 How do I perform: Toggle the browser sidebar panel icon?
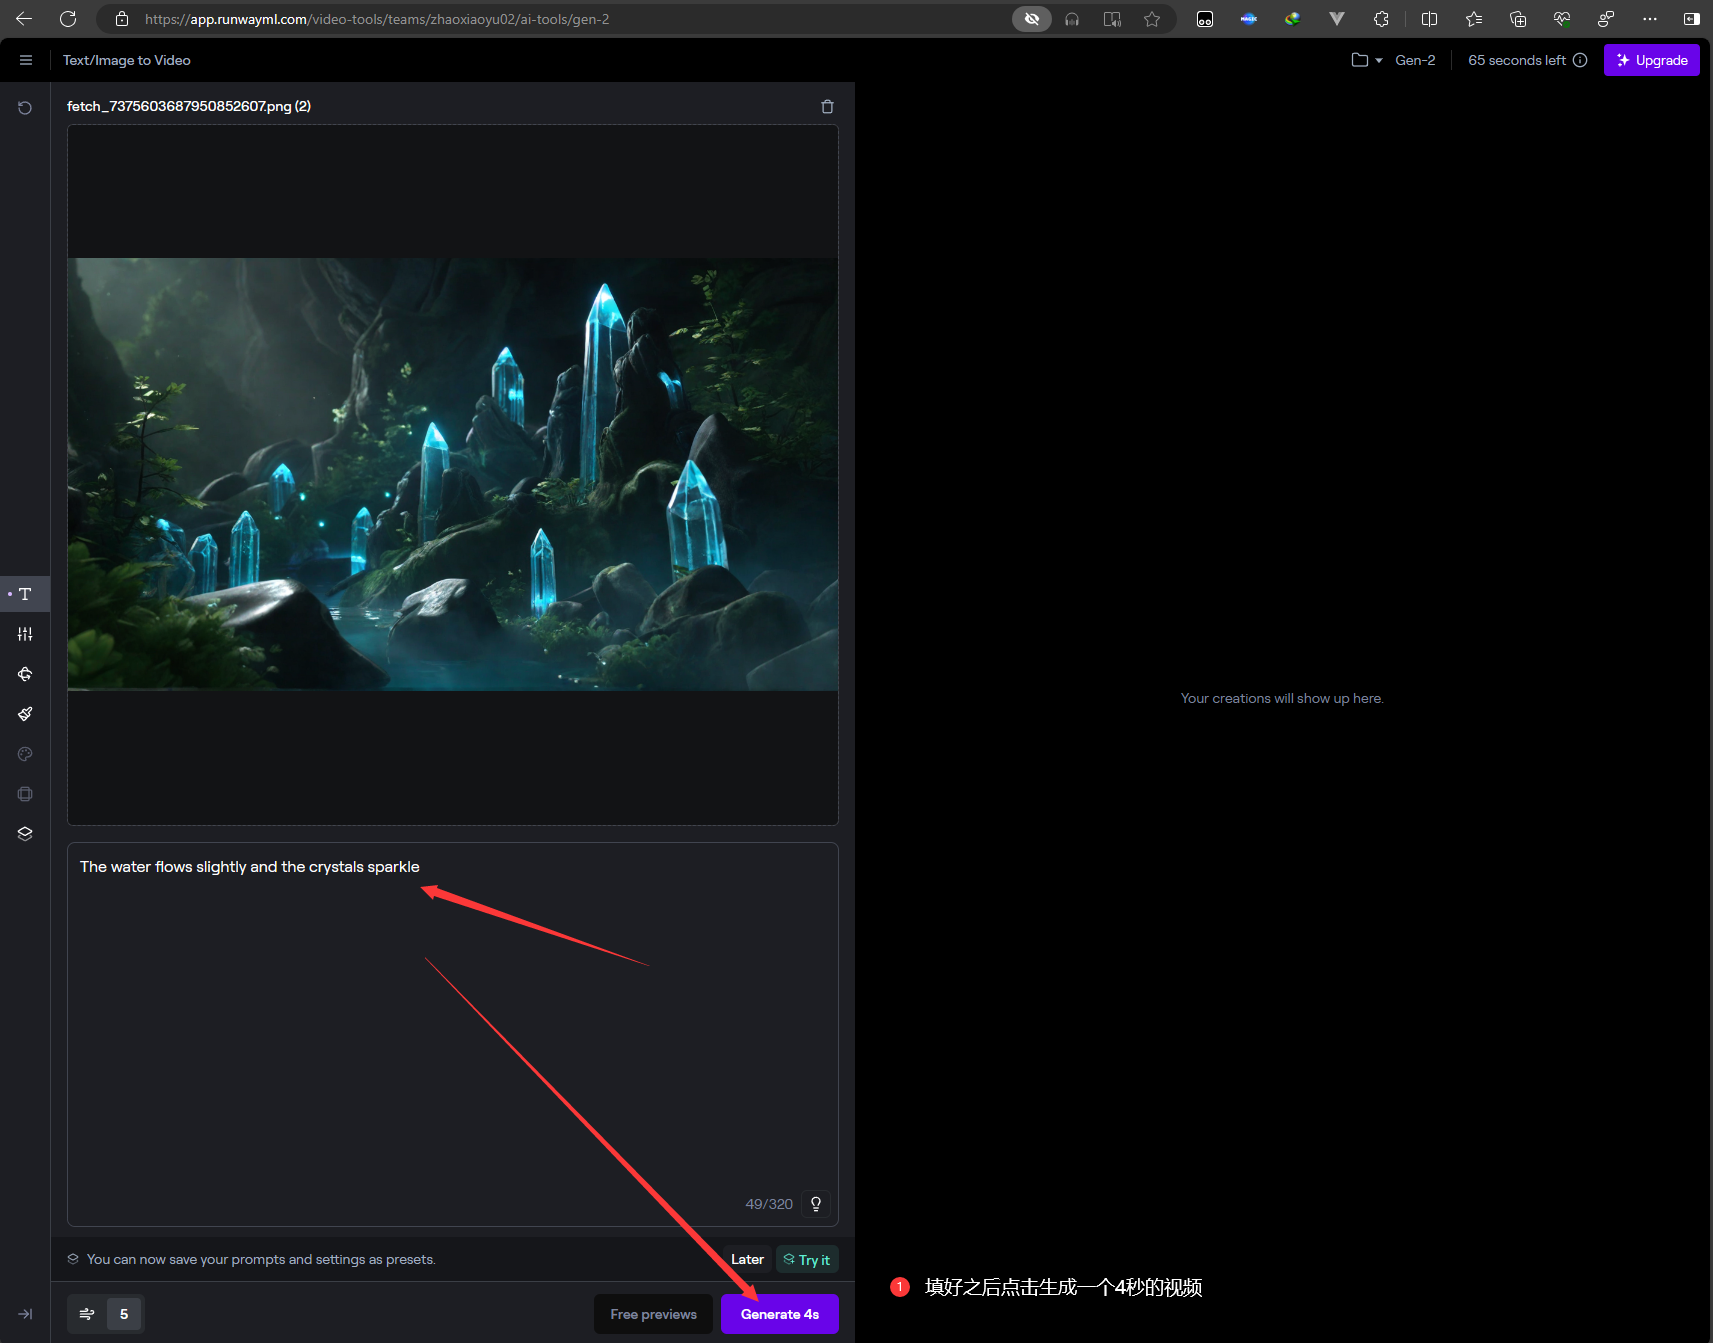tap(1692, 19)
